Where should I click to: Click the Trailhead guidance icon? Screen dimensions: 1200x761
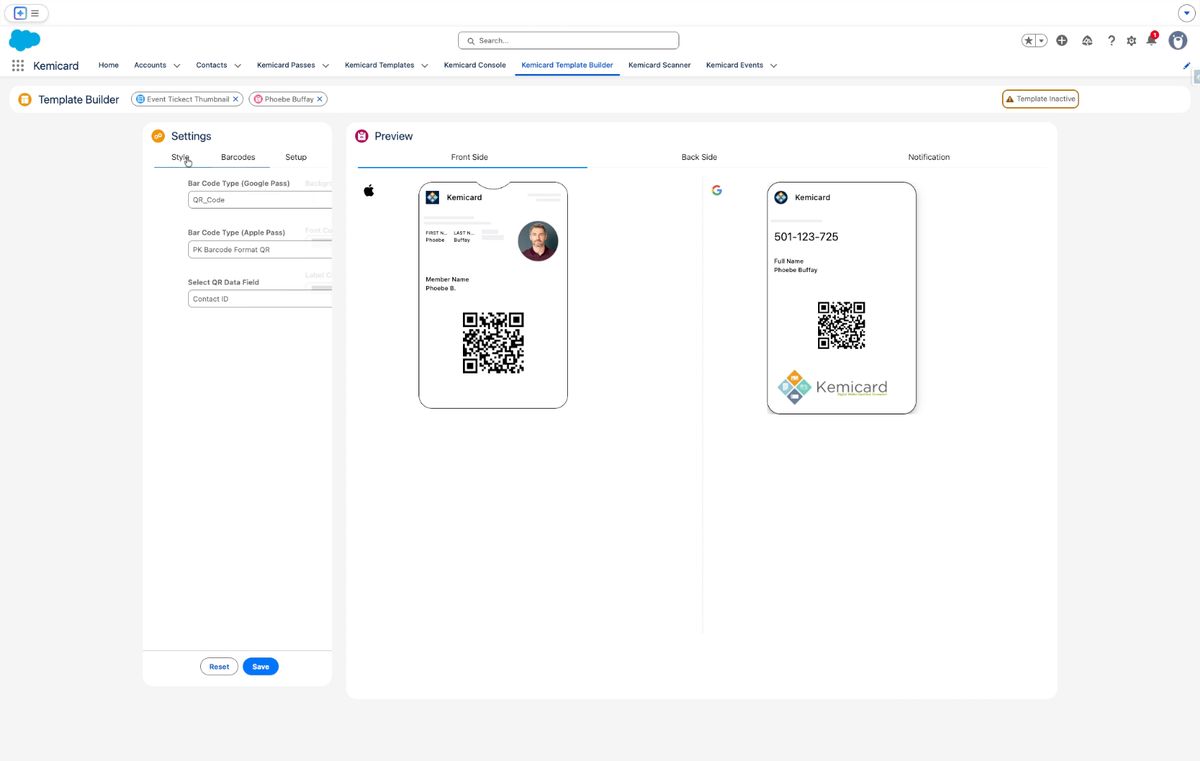[1087, 40]
